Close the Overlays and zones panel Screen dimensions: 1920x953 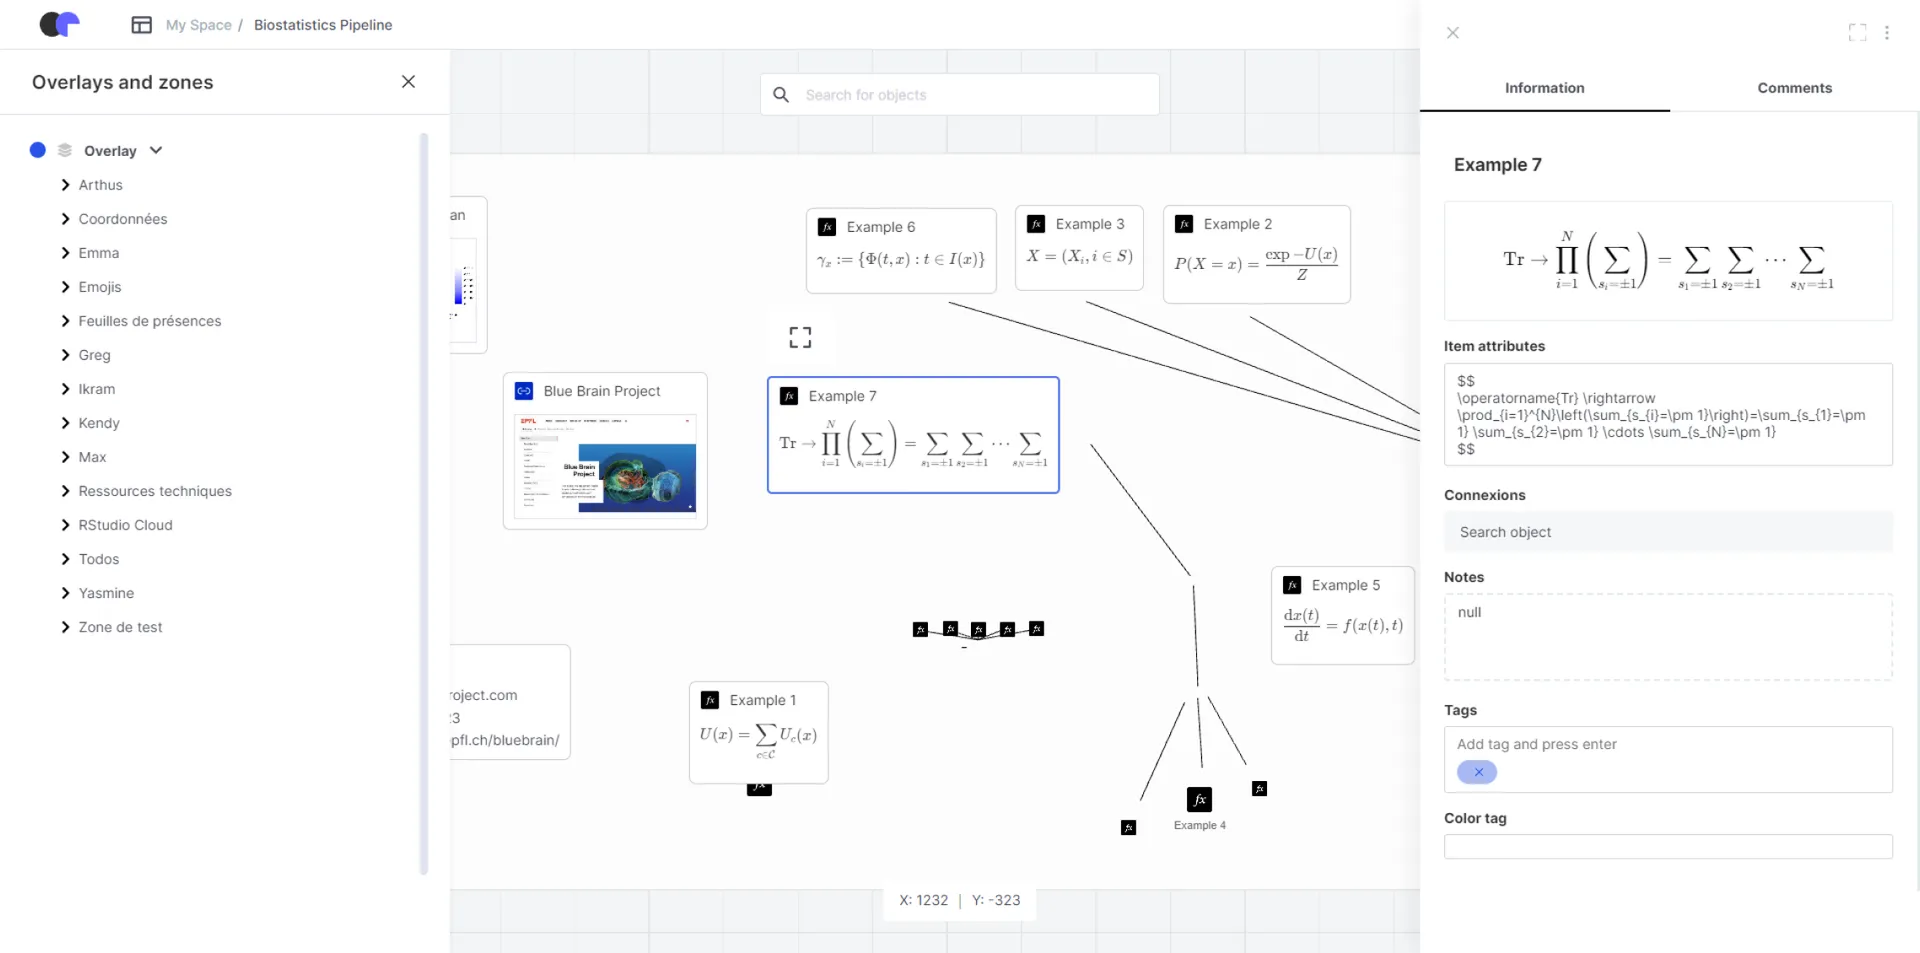408,82
